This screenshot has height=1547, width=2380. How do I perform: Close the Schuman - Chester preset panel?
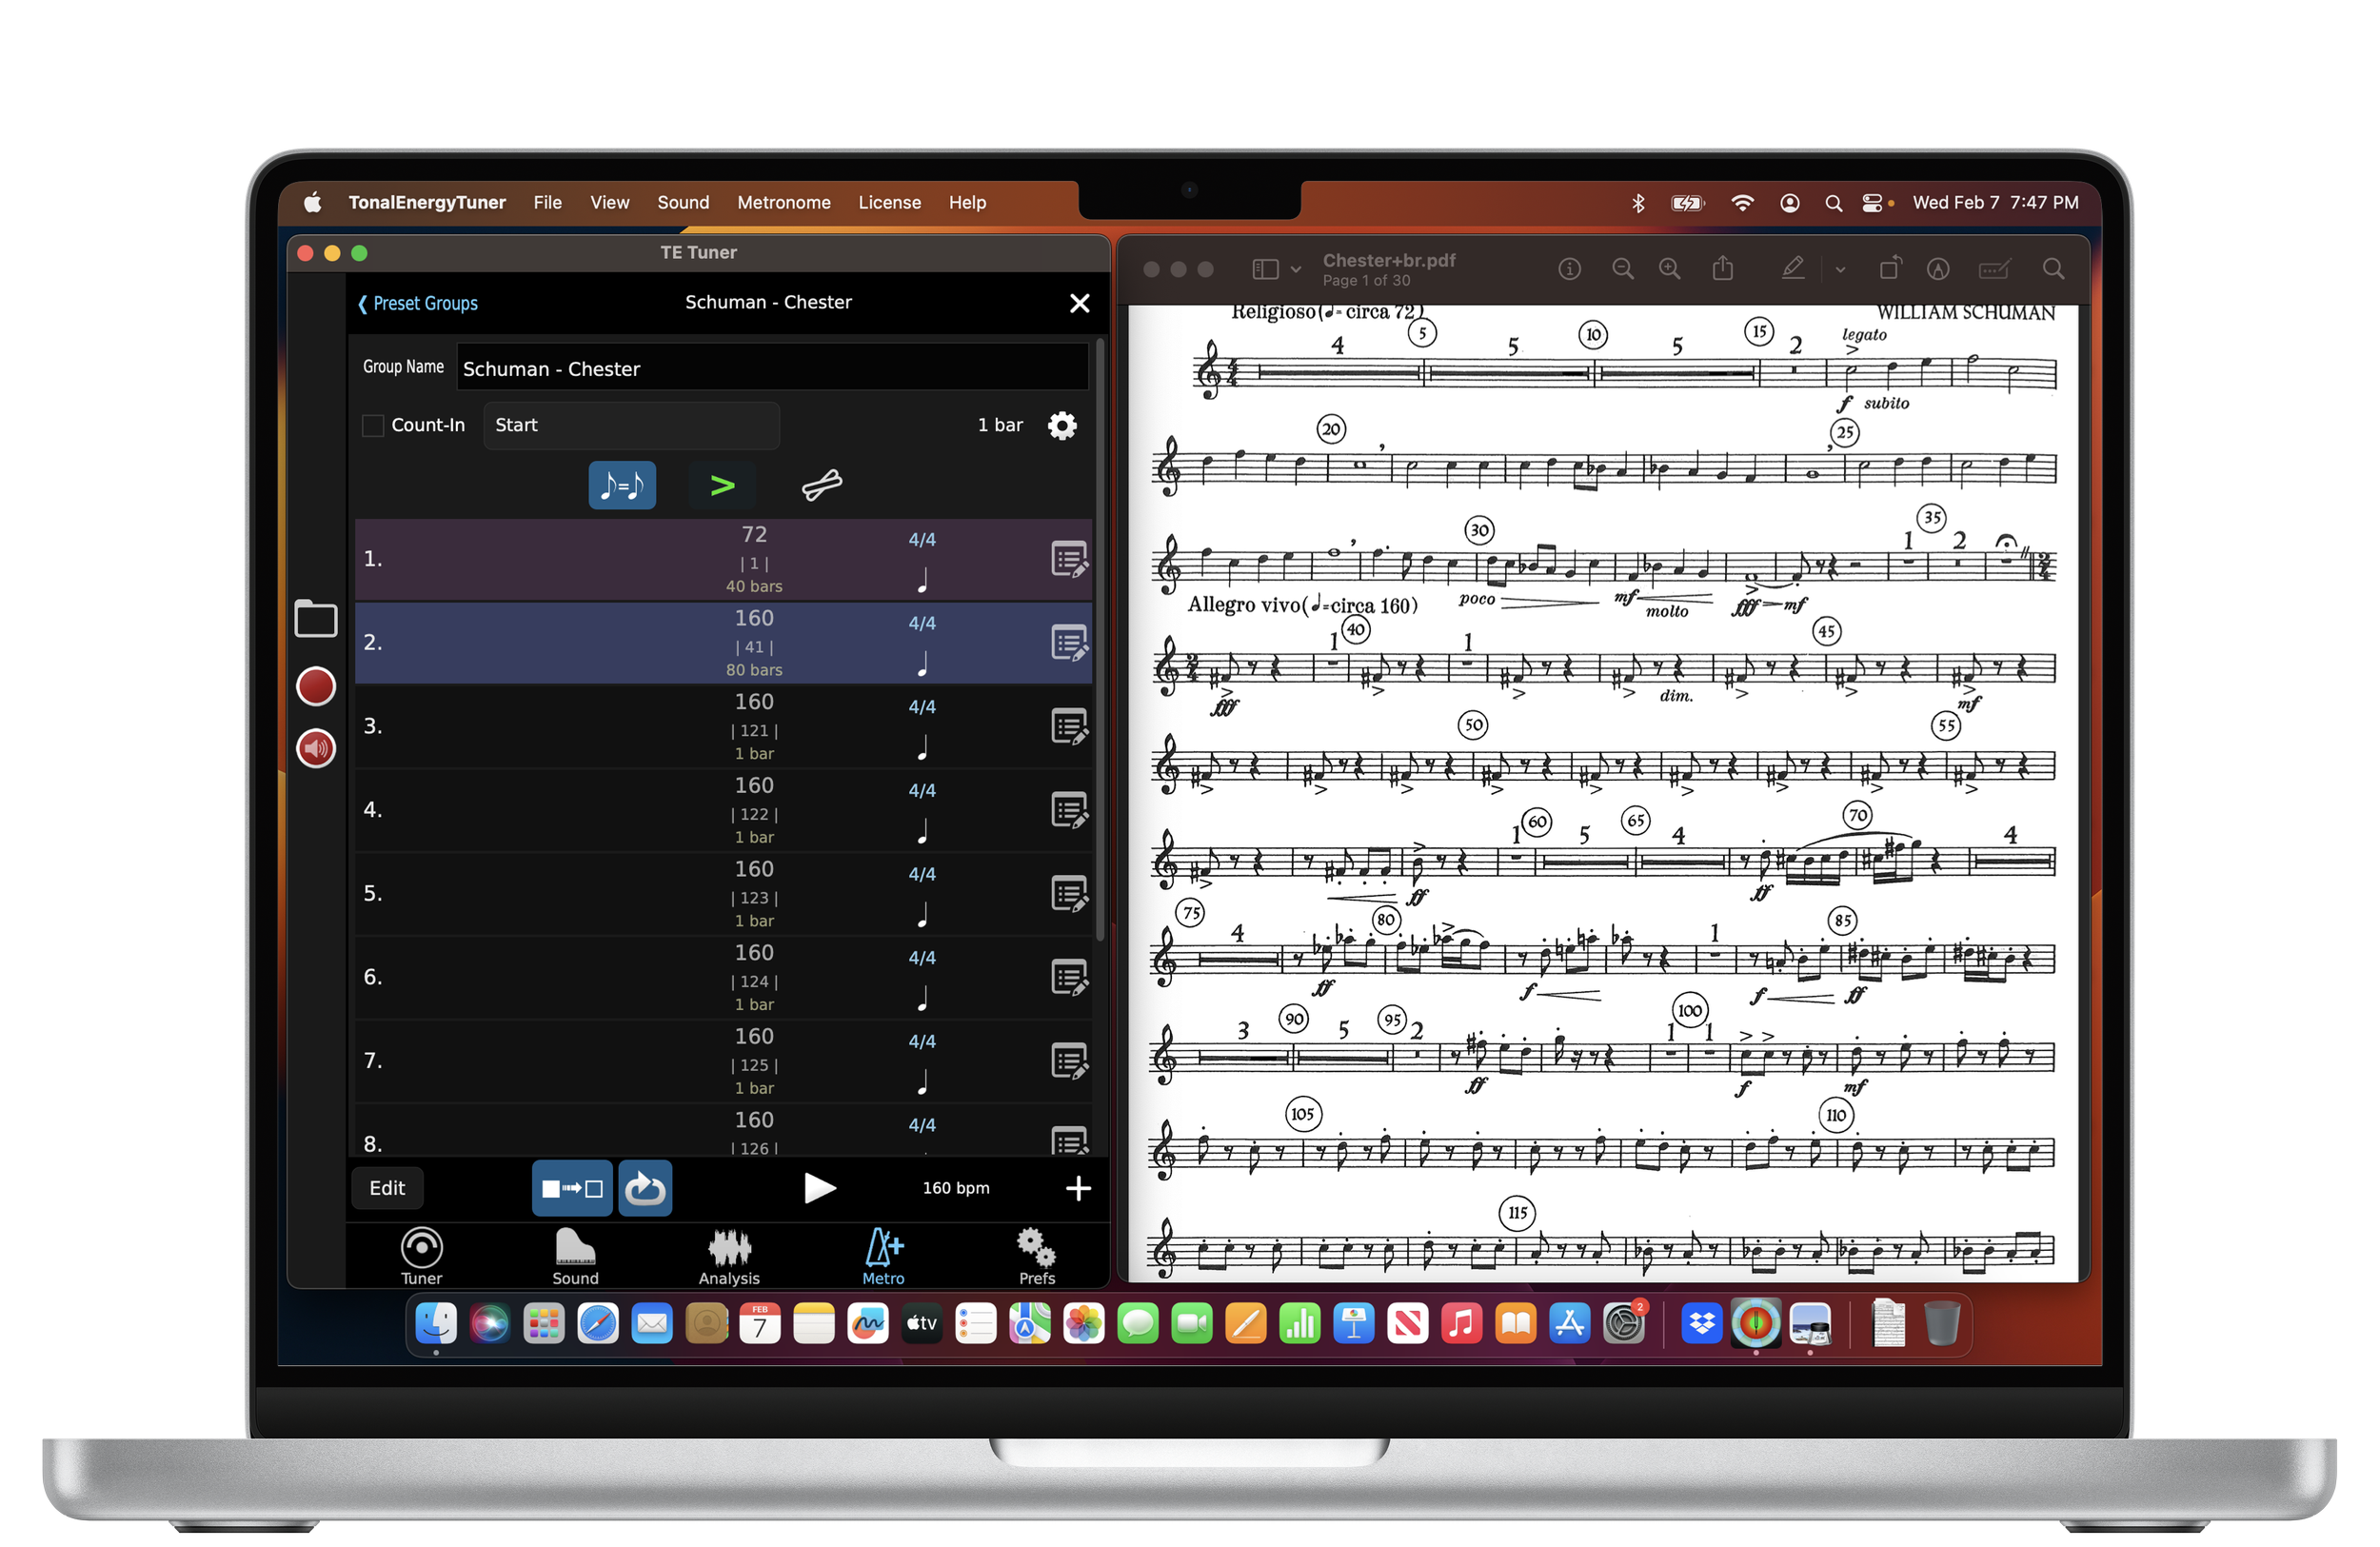click(1079, 304)
